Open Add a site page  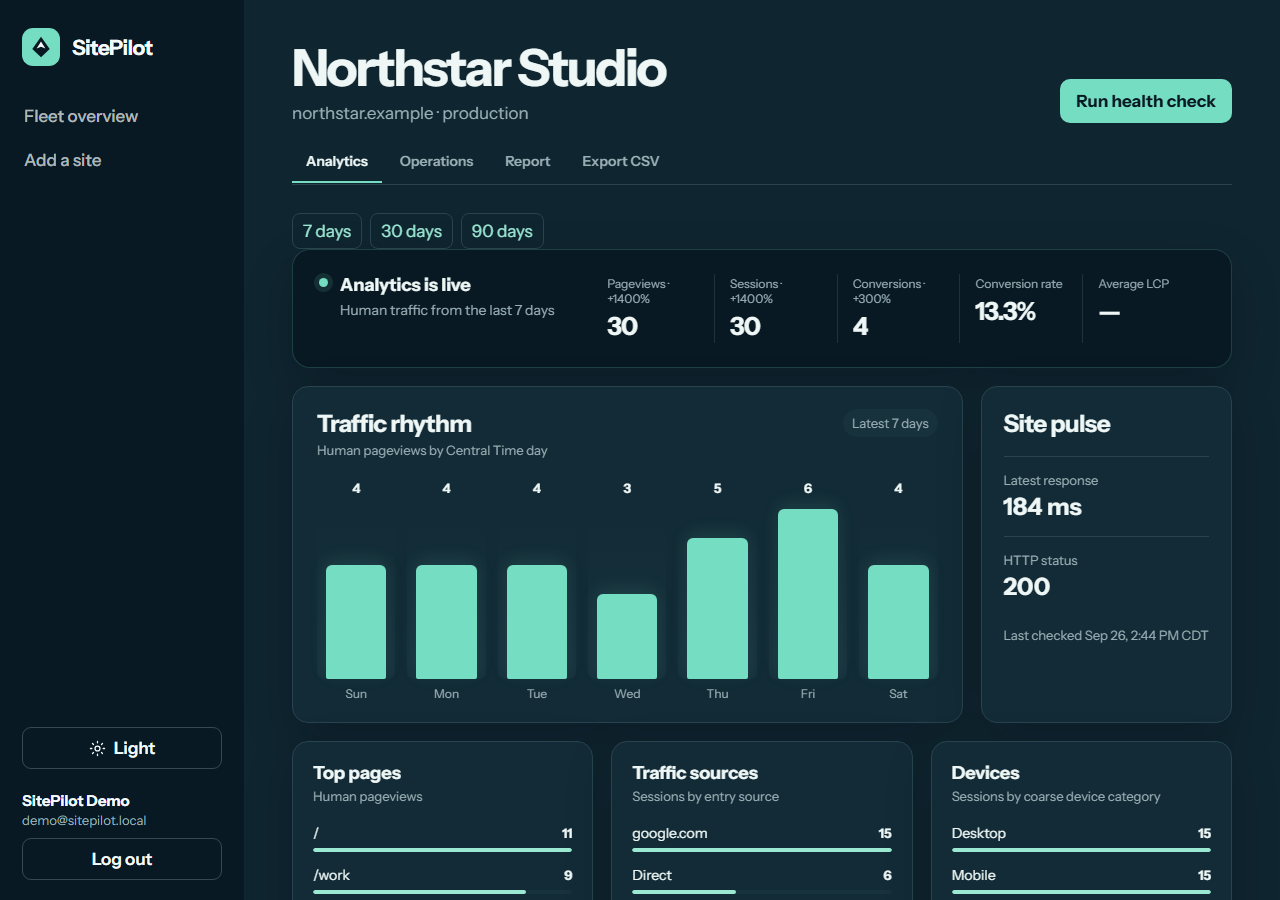pos(63,160)
